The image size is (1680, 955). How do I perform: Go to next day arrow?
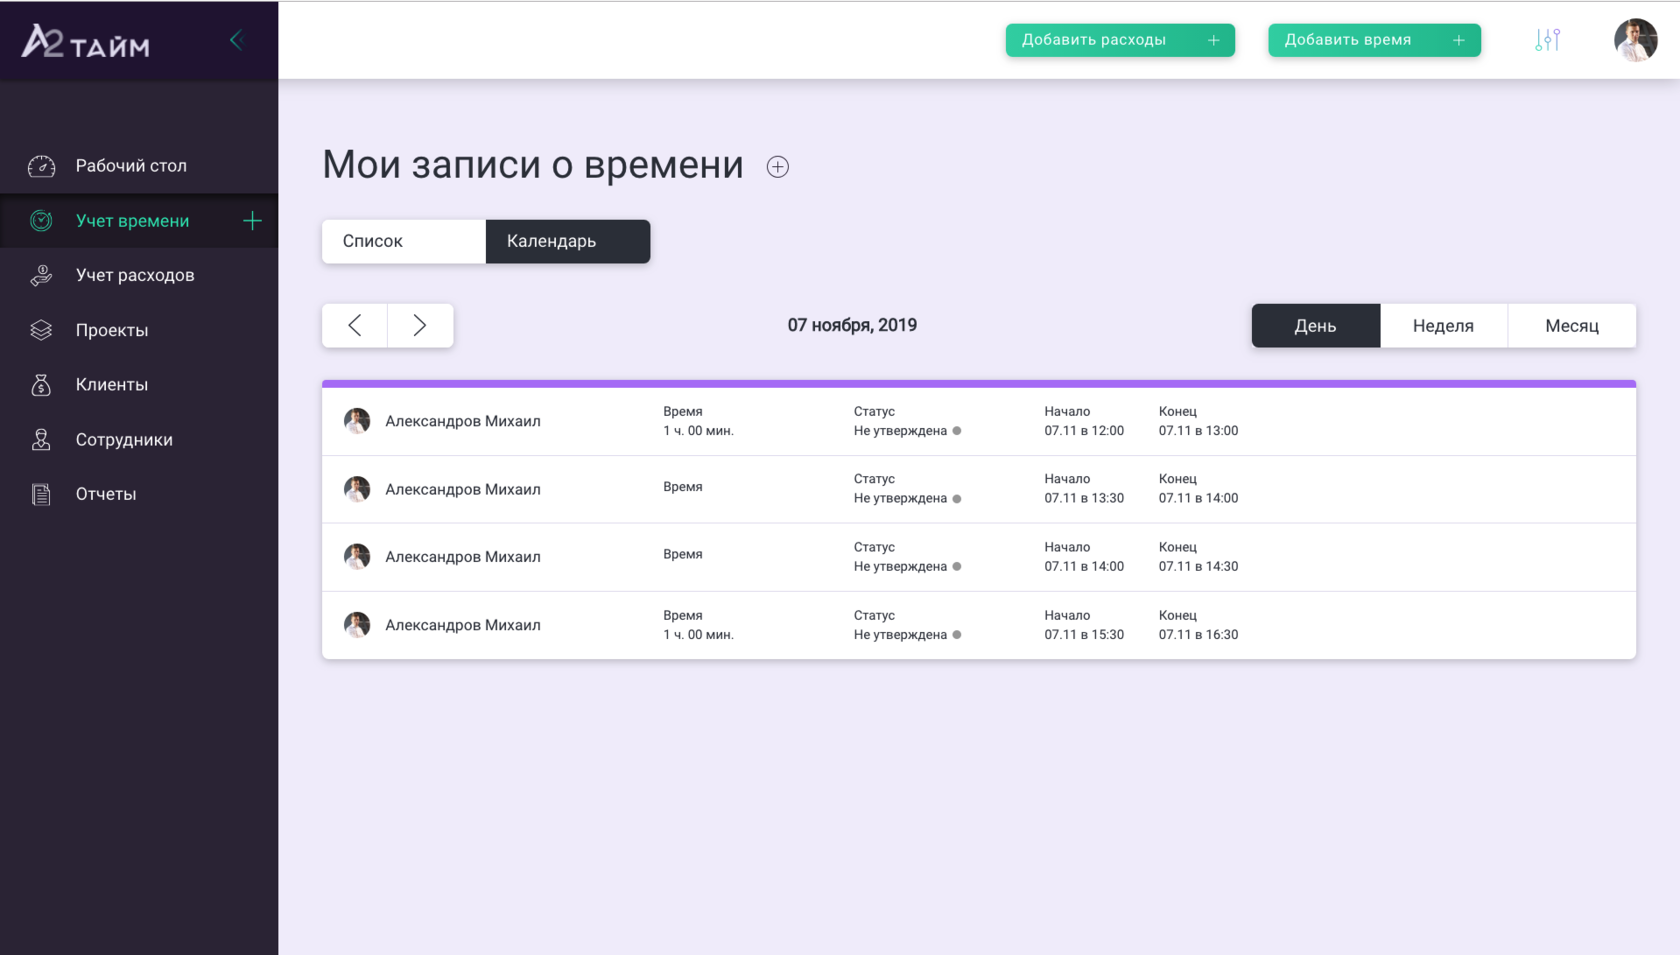[420, 325]
